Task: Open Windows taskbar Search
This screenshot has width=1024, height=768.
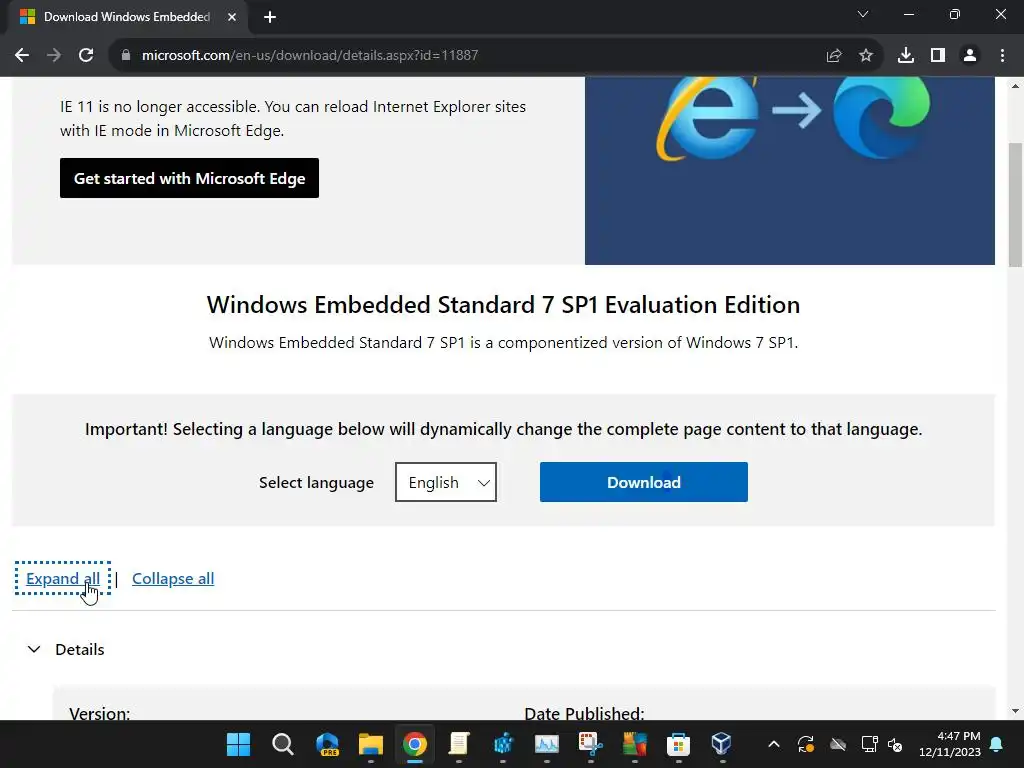Action: tap(283, 744)
